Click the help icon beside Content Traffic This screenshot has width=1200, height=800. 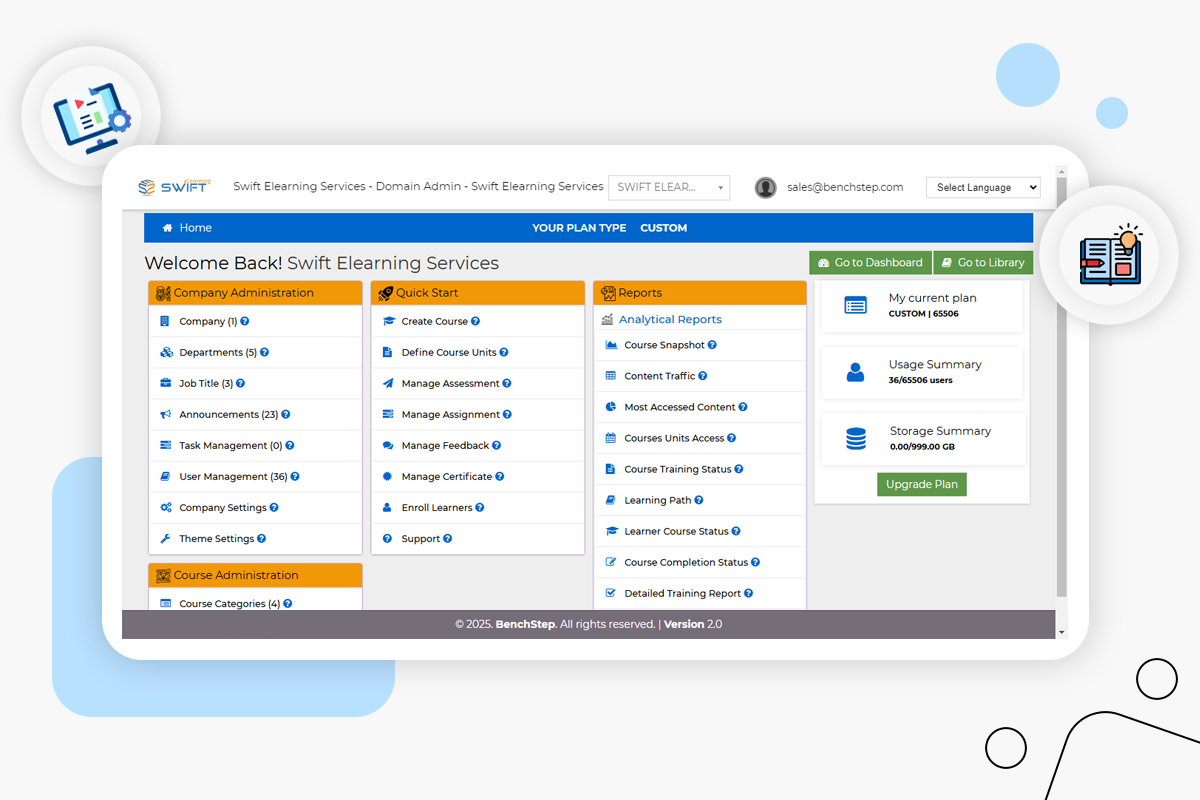click(703, 377)
